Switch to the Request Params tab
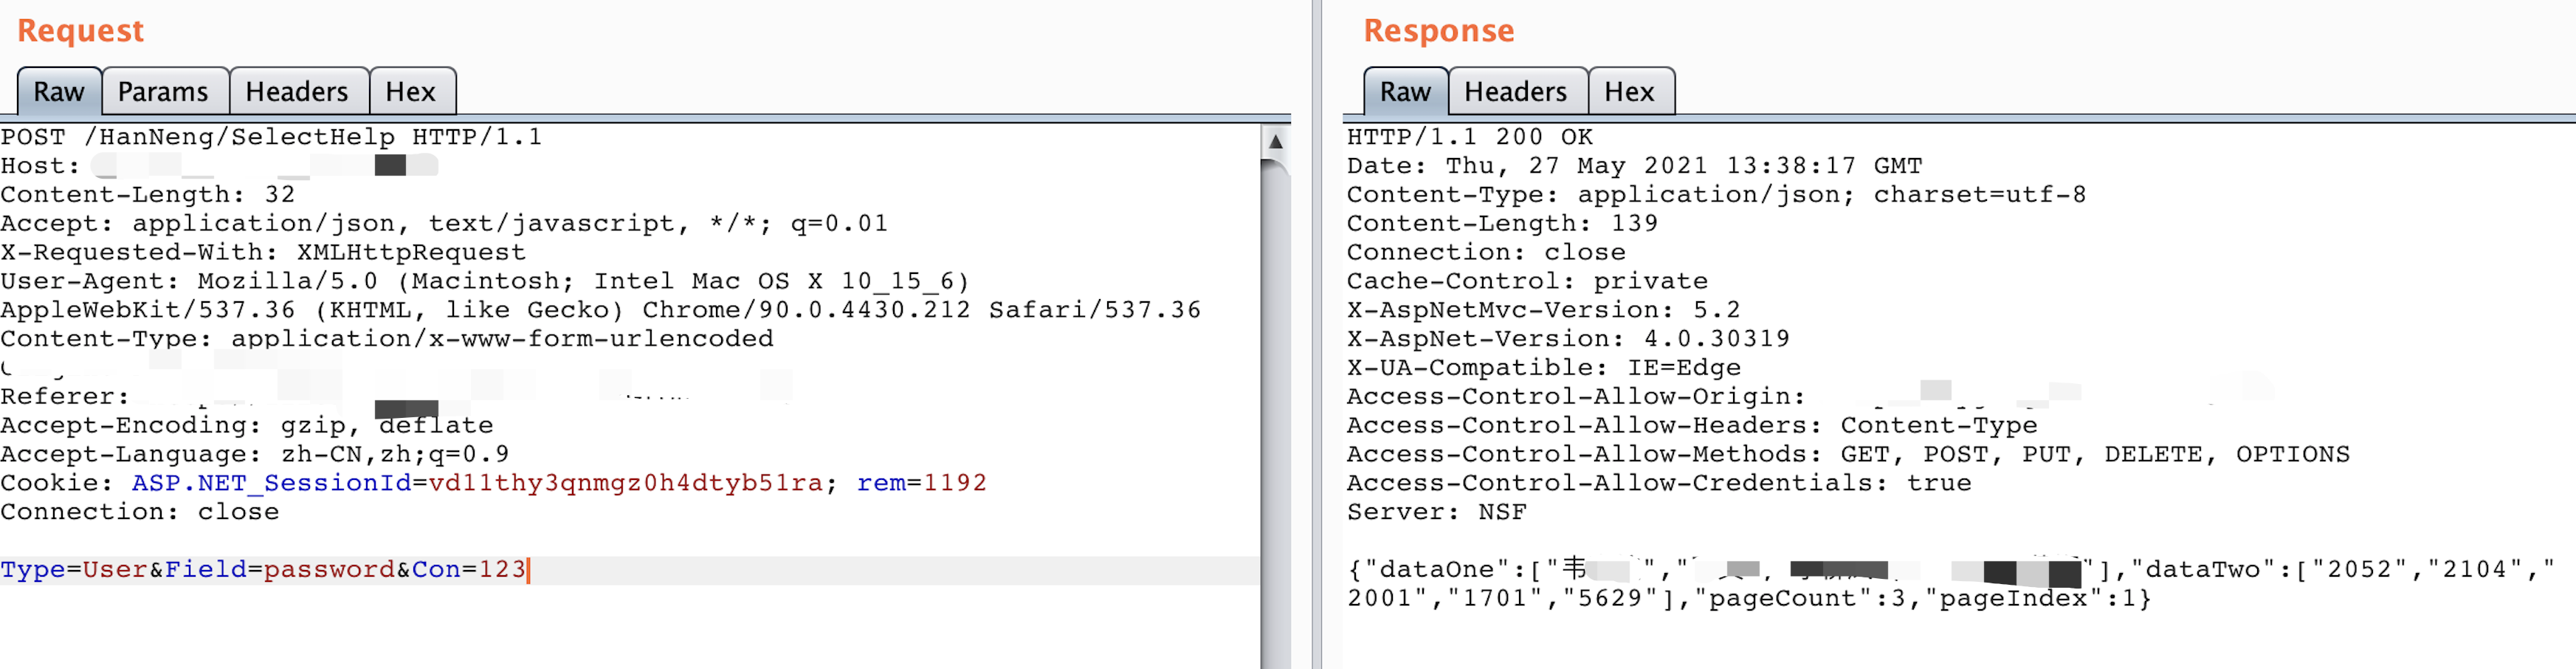The image size is (2576, 669). [163, 92]
